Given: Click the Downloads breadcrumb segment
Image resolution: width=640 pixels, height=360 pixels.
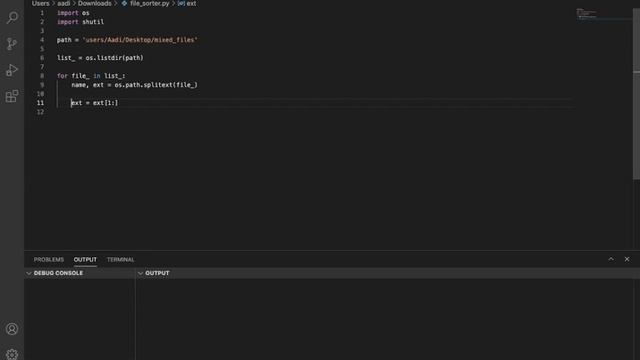Looking at the screenshot, I should (95, 3).
